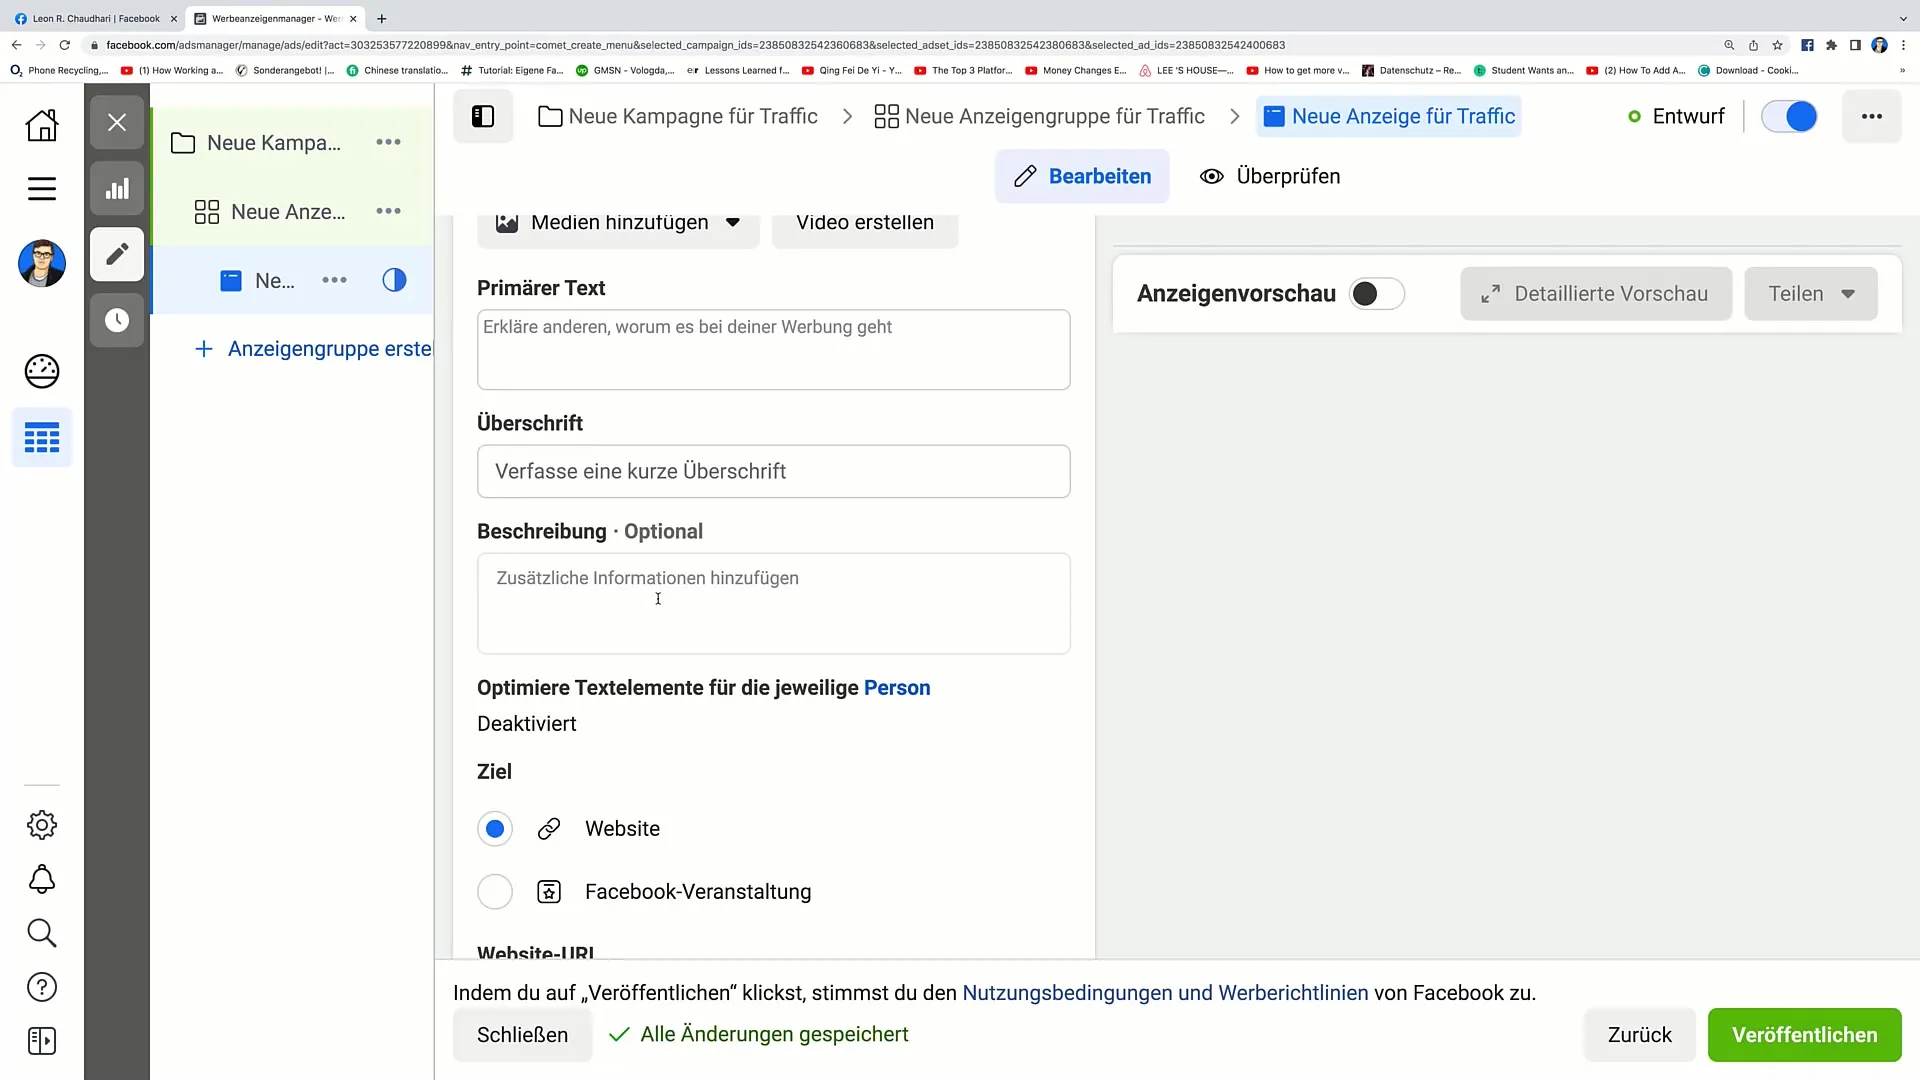Click the Zurück button
Viewport: 1920px width, 1080px height.
pos(1639,1035)
